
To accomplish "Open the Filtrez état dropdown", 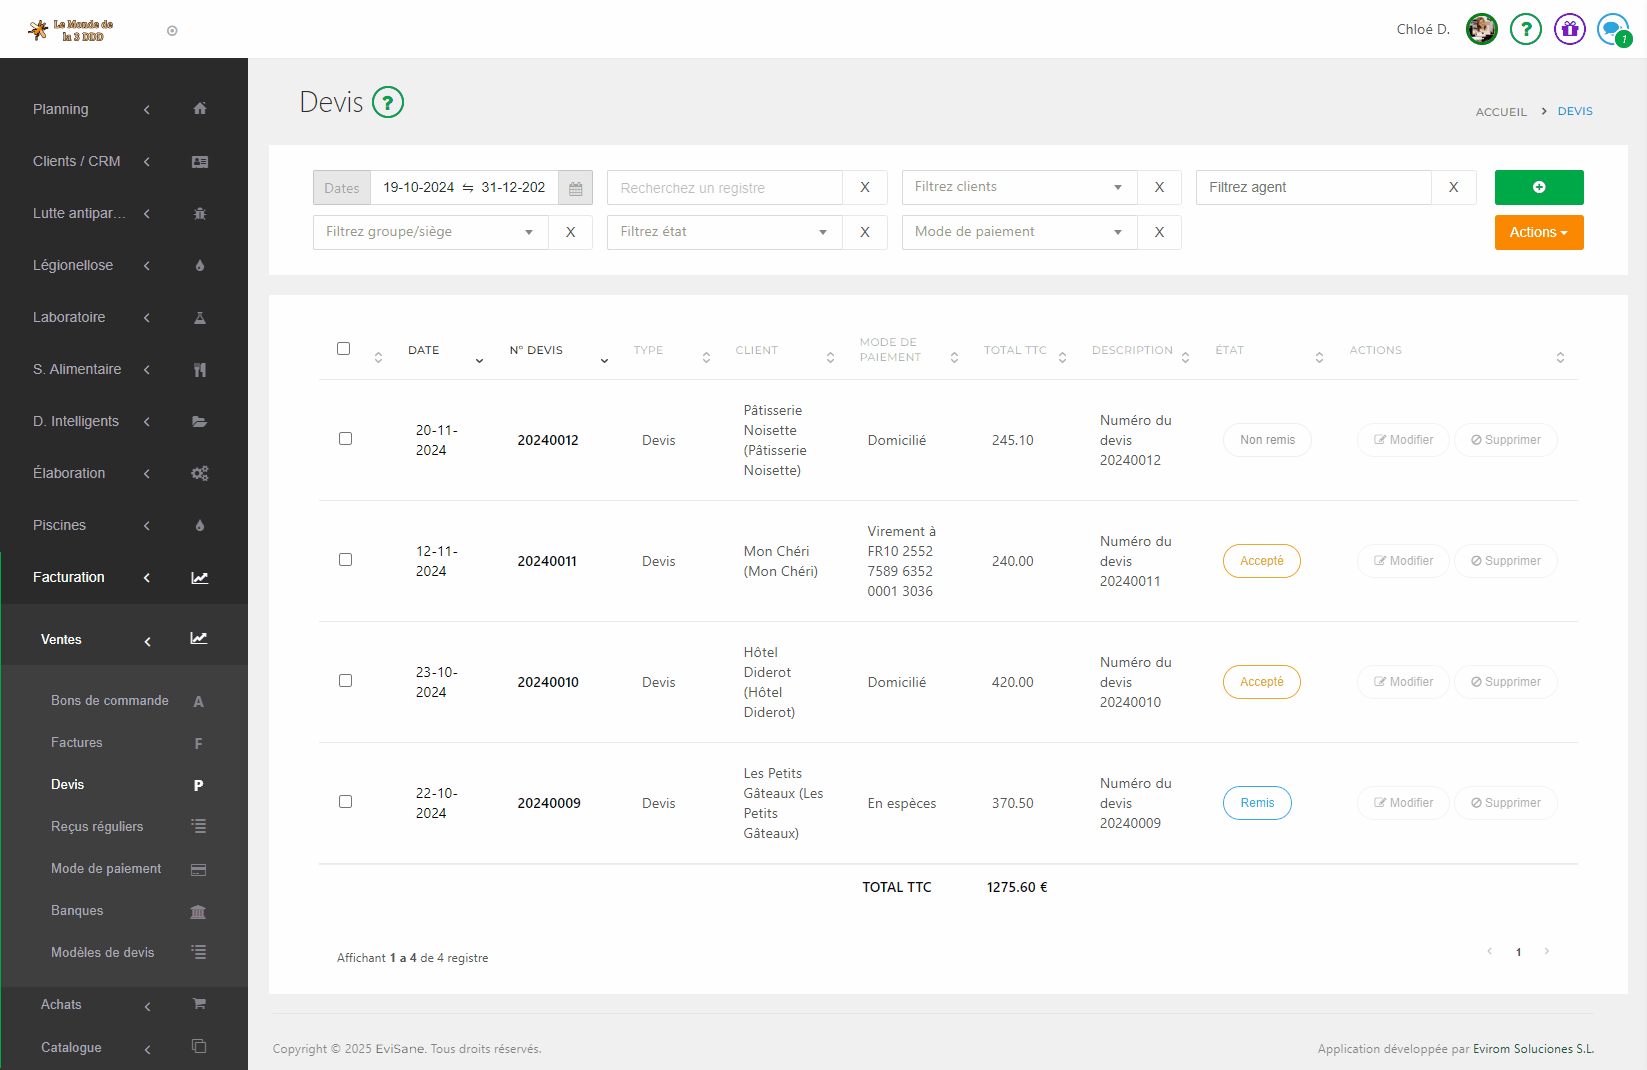I will click(725, 232).
